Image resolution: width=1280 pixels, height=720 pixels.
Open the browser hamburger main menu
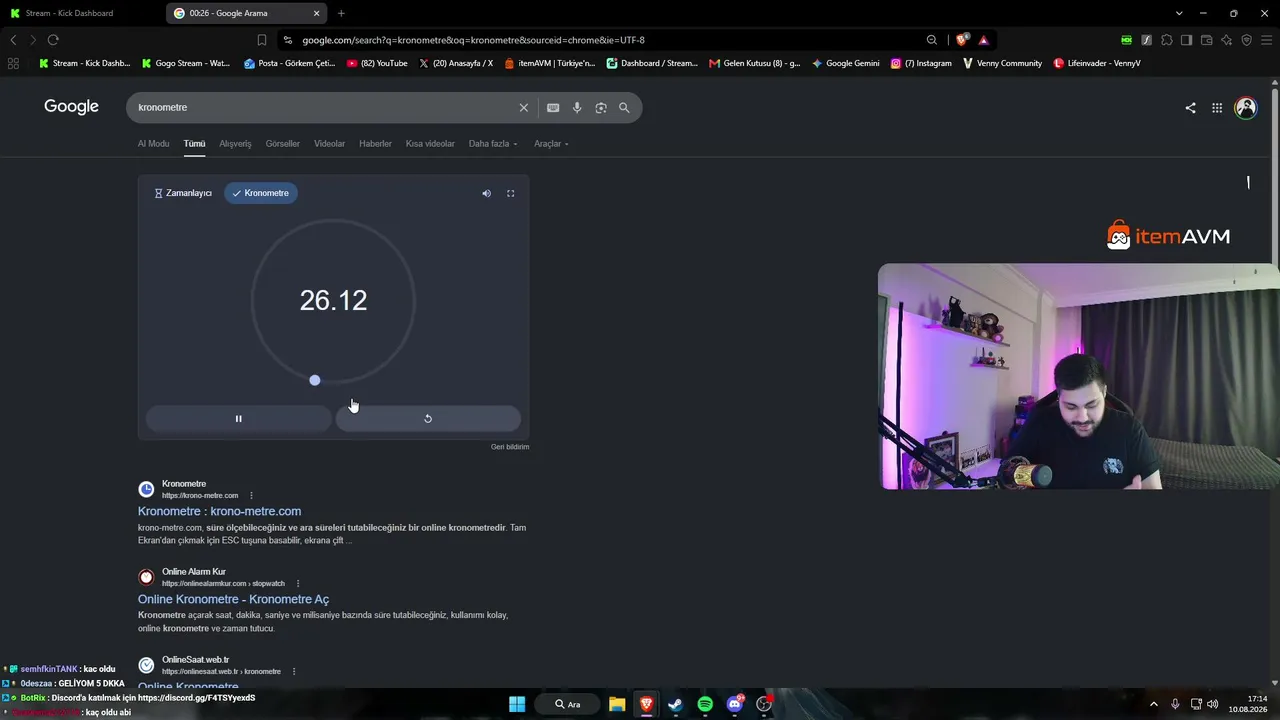pos(1267,40)
